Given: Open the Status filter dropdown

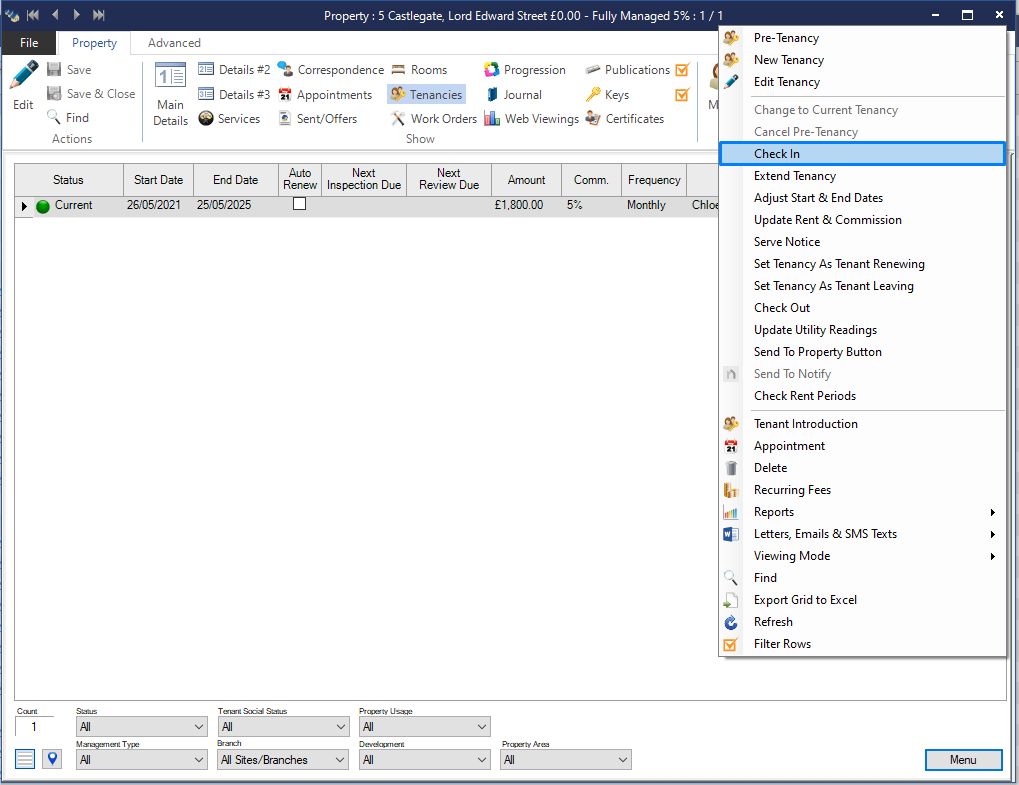Looking at the screenshot, I should [x=141, y=727].
